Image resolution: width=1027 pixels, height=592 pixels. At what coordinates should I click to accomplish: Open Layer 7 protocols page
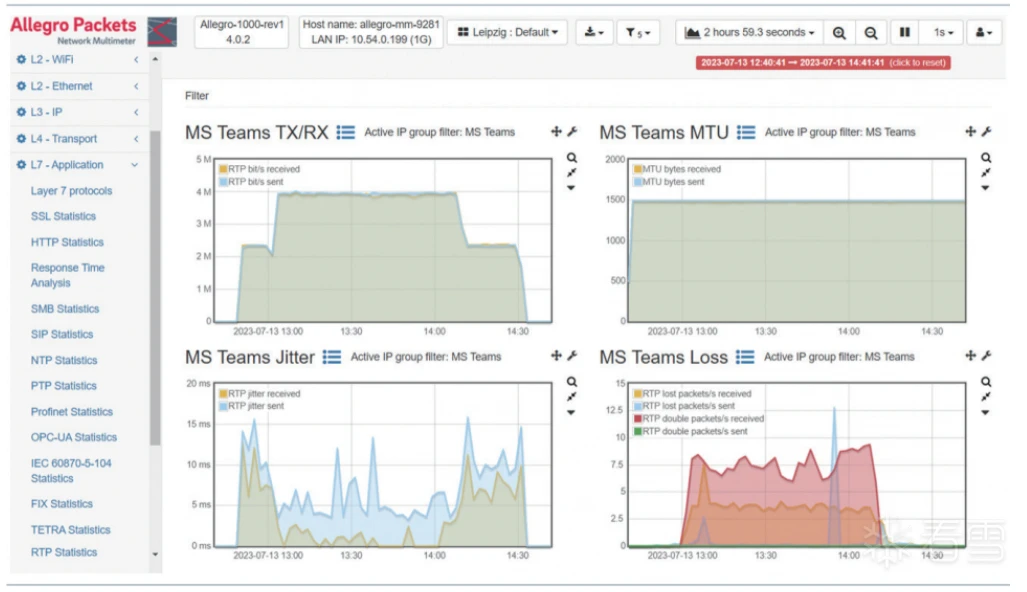point(71,191)
